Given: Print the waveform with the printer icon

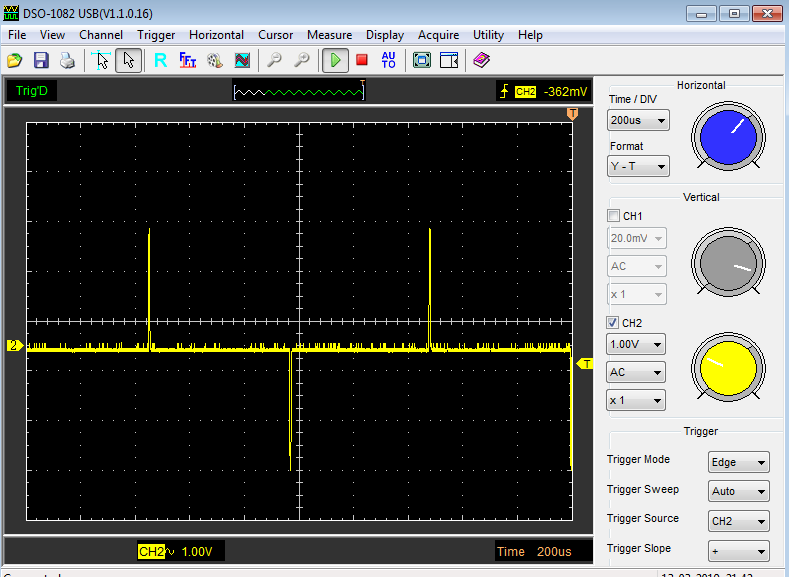Looking at the screenshot, I should [x=67, y=60].
